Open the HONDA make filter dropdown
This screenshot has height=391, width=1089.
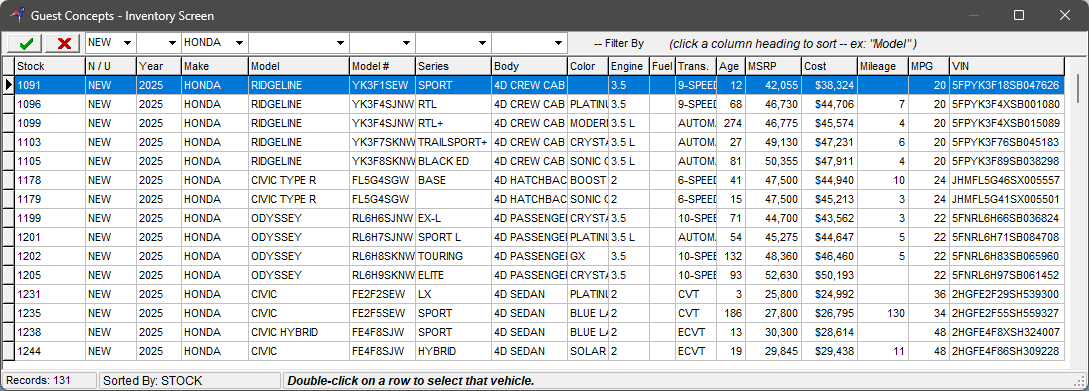coord(240,43)
